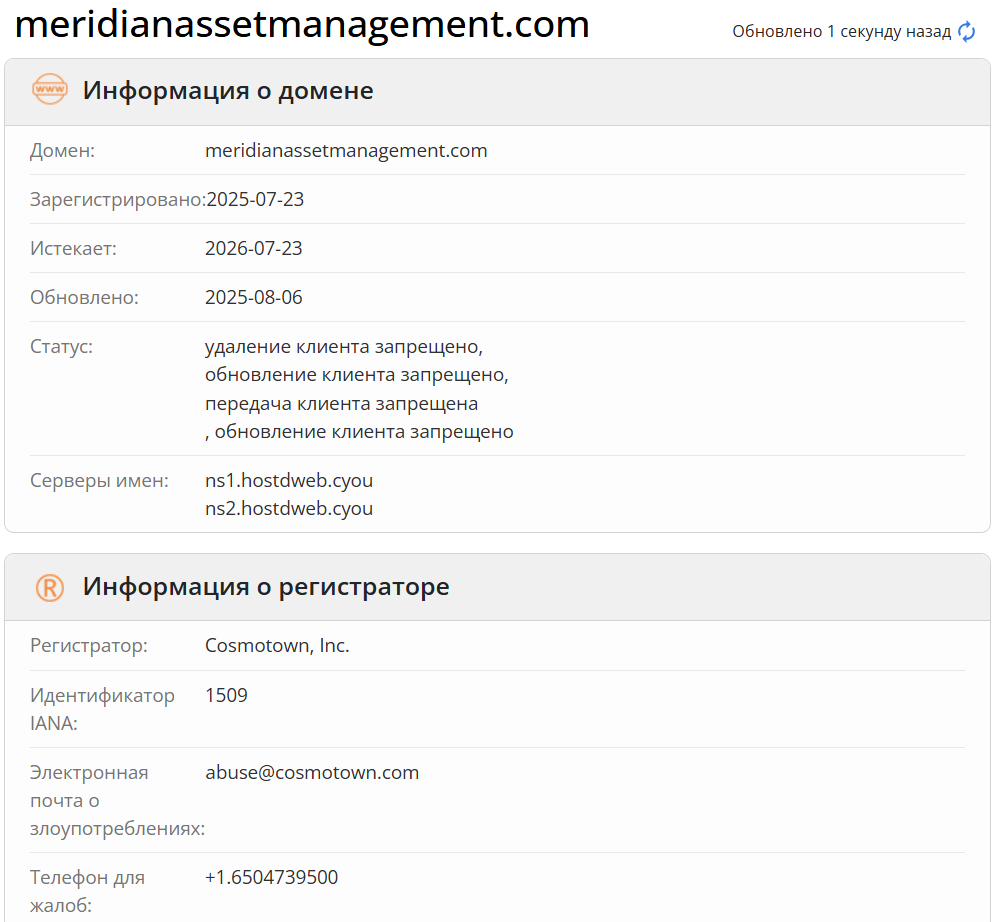997x922 pixels.
Task: Click status 'удаление клиента запрещено,'
Action: 344,347
